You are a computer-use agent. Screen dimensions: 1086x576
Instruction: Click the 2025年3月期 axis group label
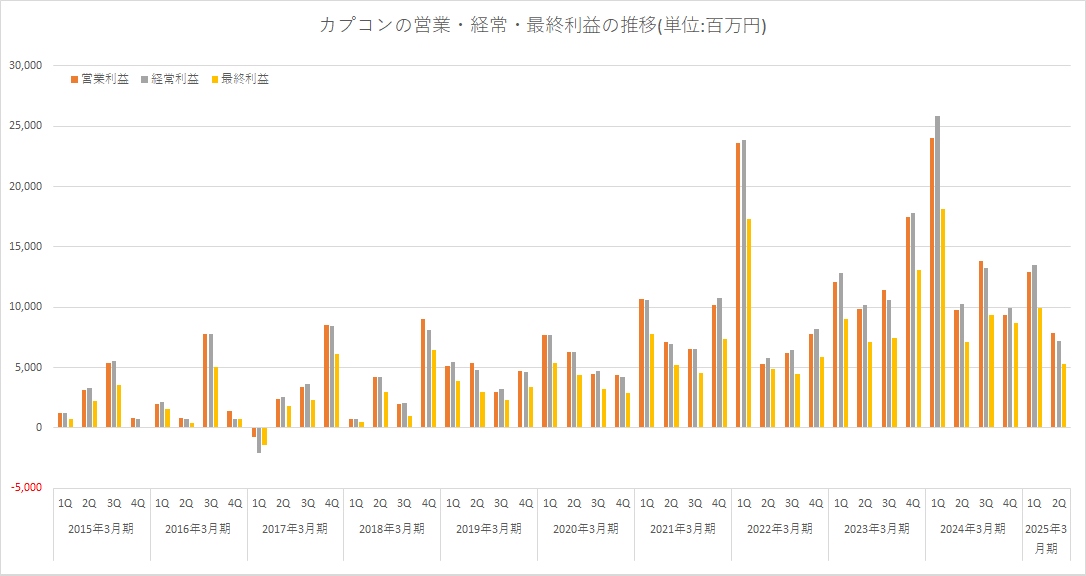(x=1045, y=538)
